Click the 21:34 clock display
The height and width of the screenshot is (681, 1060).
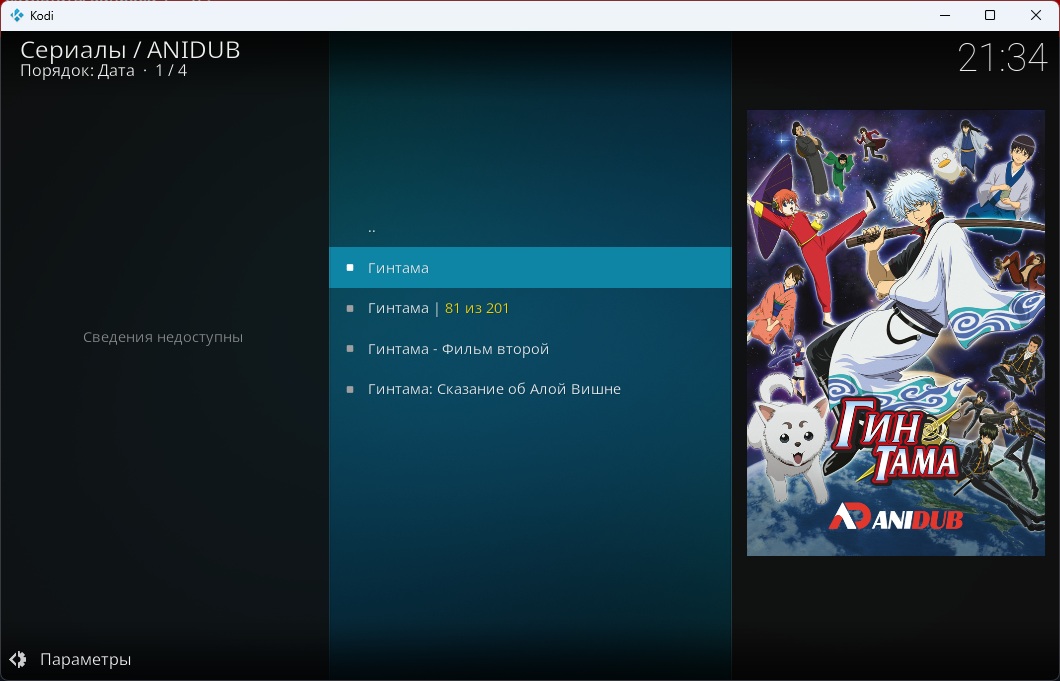[x=1002, y=57]
